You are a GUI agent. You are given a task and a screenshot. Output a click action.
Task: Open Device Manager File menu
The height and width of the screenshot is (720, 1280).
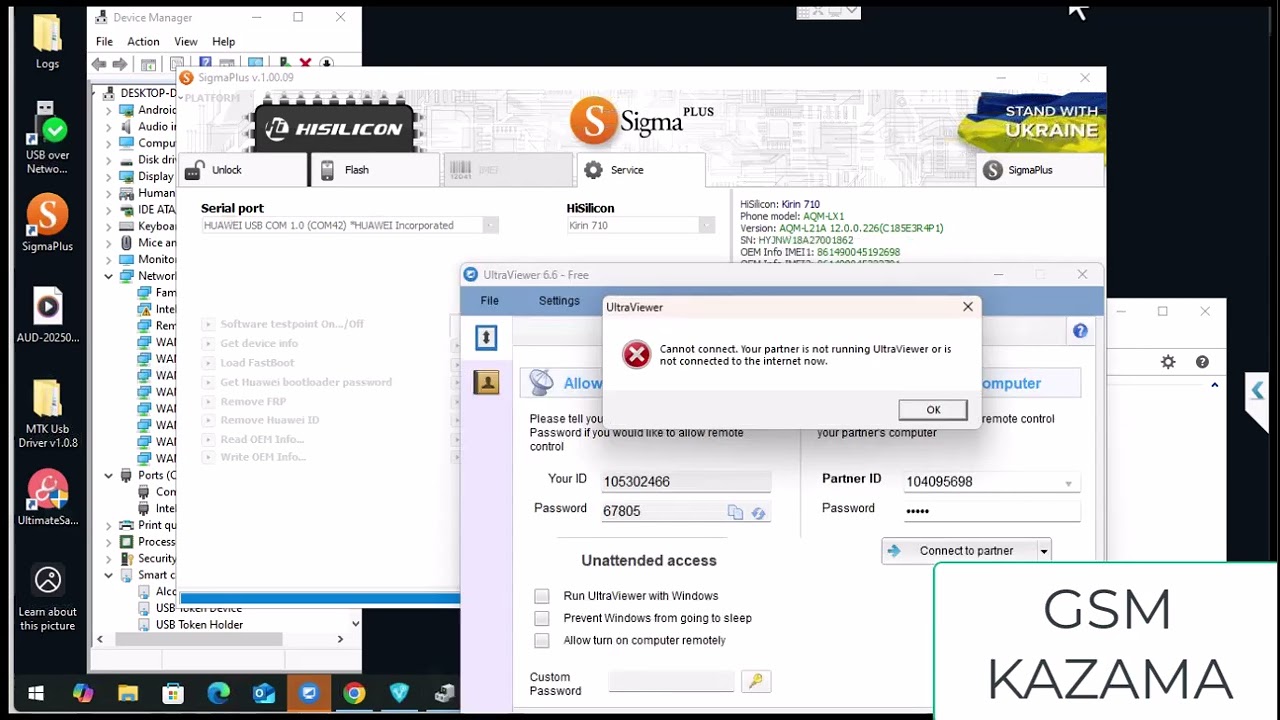[104, 42]
